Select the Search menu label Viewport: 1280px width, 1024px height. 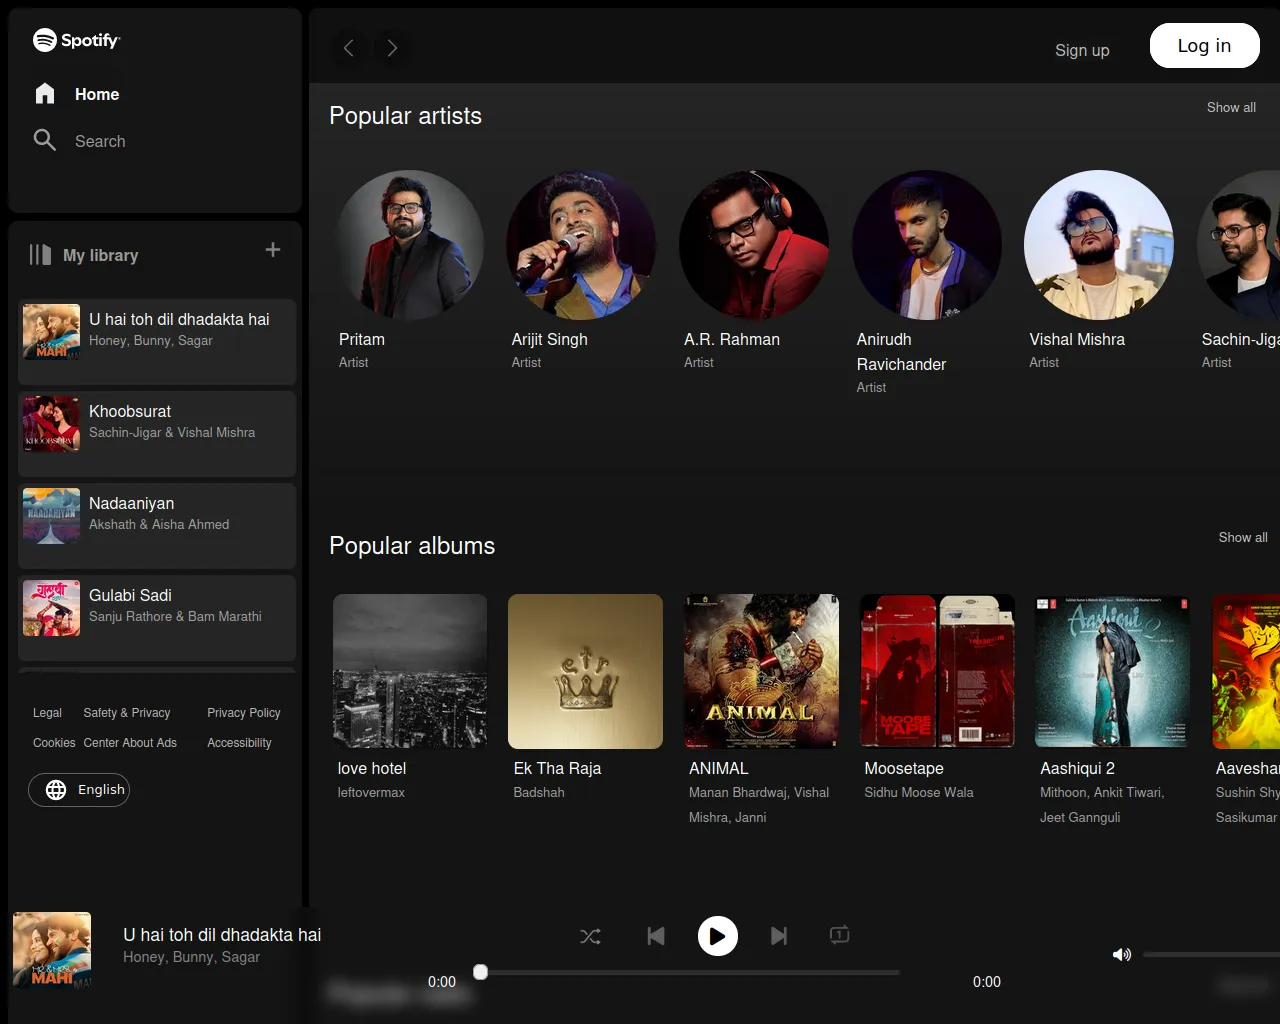pyautogui.click(x=100, y=141)
